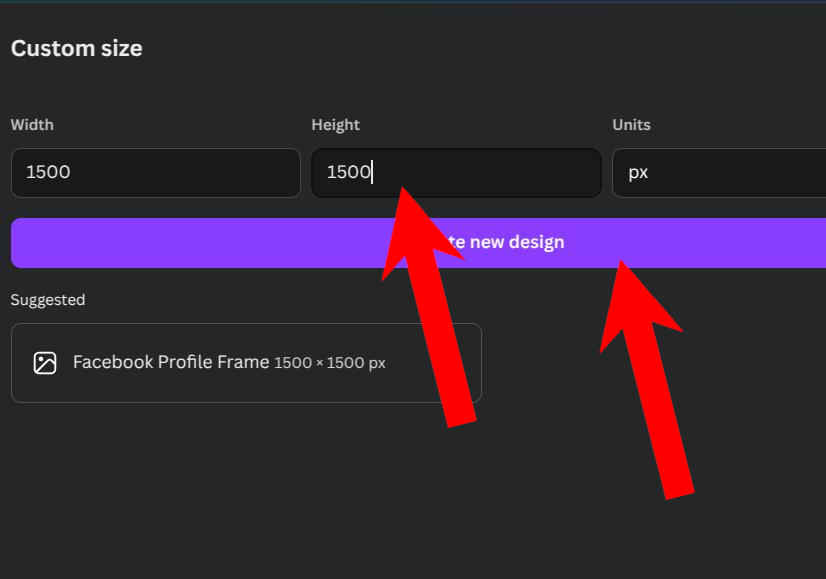Click the Height label

(x=336, y=125)
